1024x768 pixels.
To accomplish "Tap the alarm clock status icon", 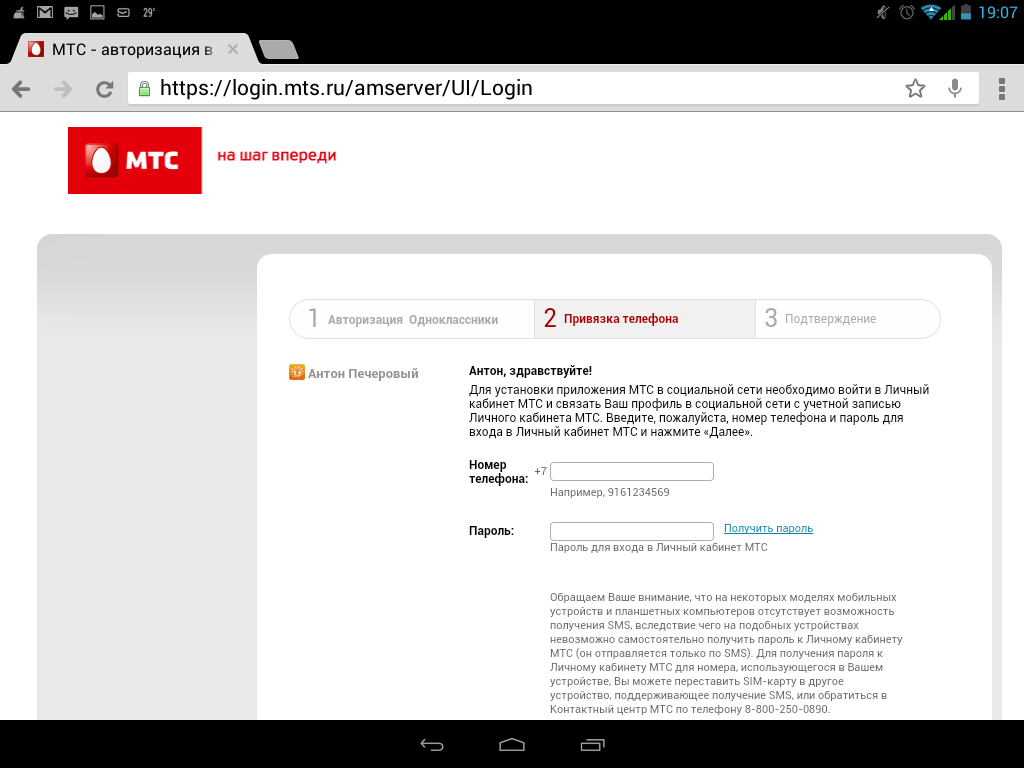I will pyautogui.click(x=906, y=12).
